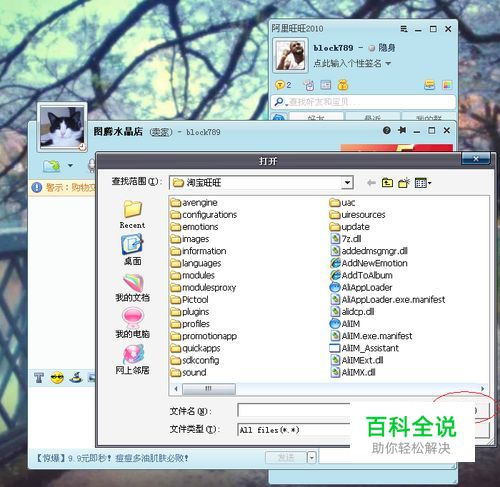Select the AliIM application file
The height and width of the screenshot is (487, 500).
point(345,324)
